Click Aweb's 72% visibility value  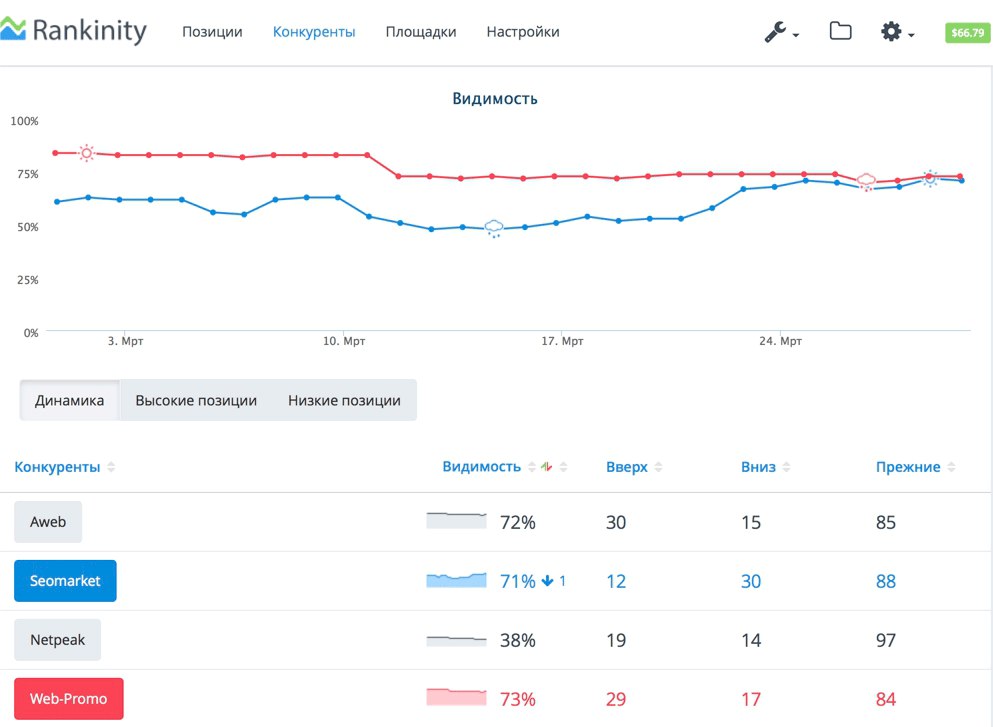pos(518,522)
